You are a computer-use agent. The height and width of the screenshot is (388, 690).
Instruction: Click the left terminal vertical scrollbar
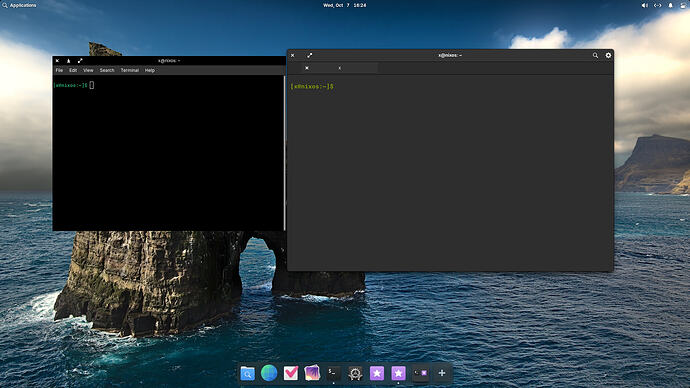(285, 153)
